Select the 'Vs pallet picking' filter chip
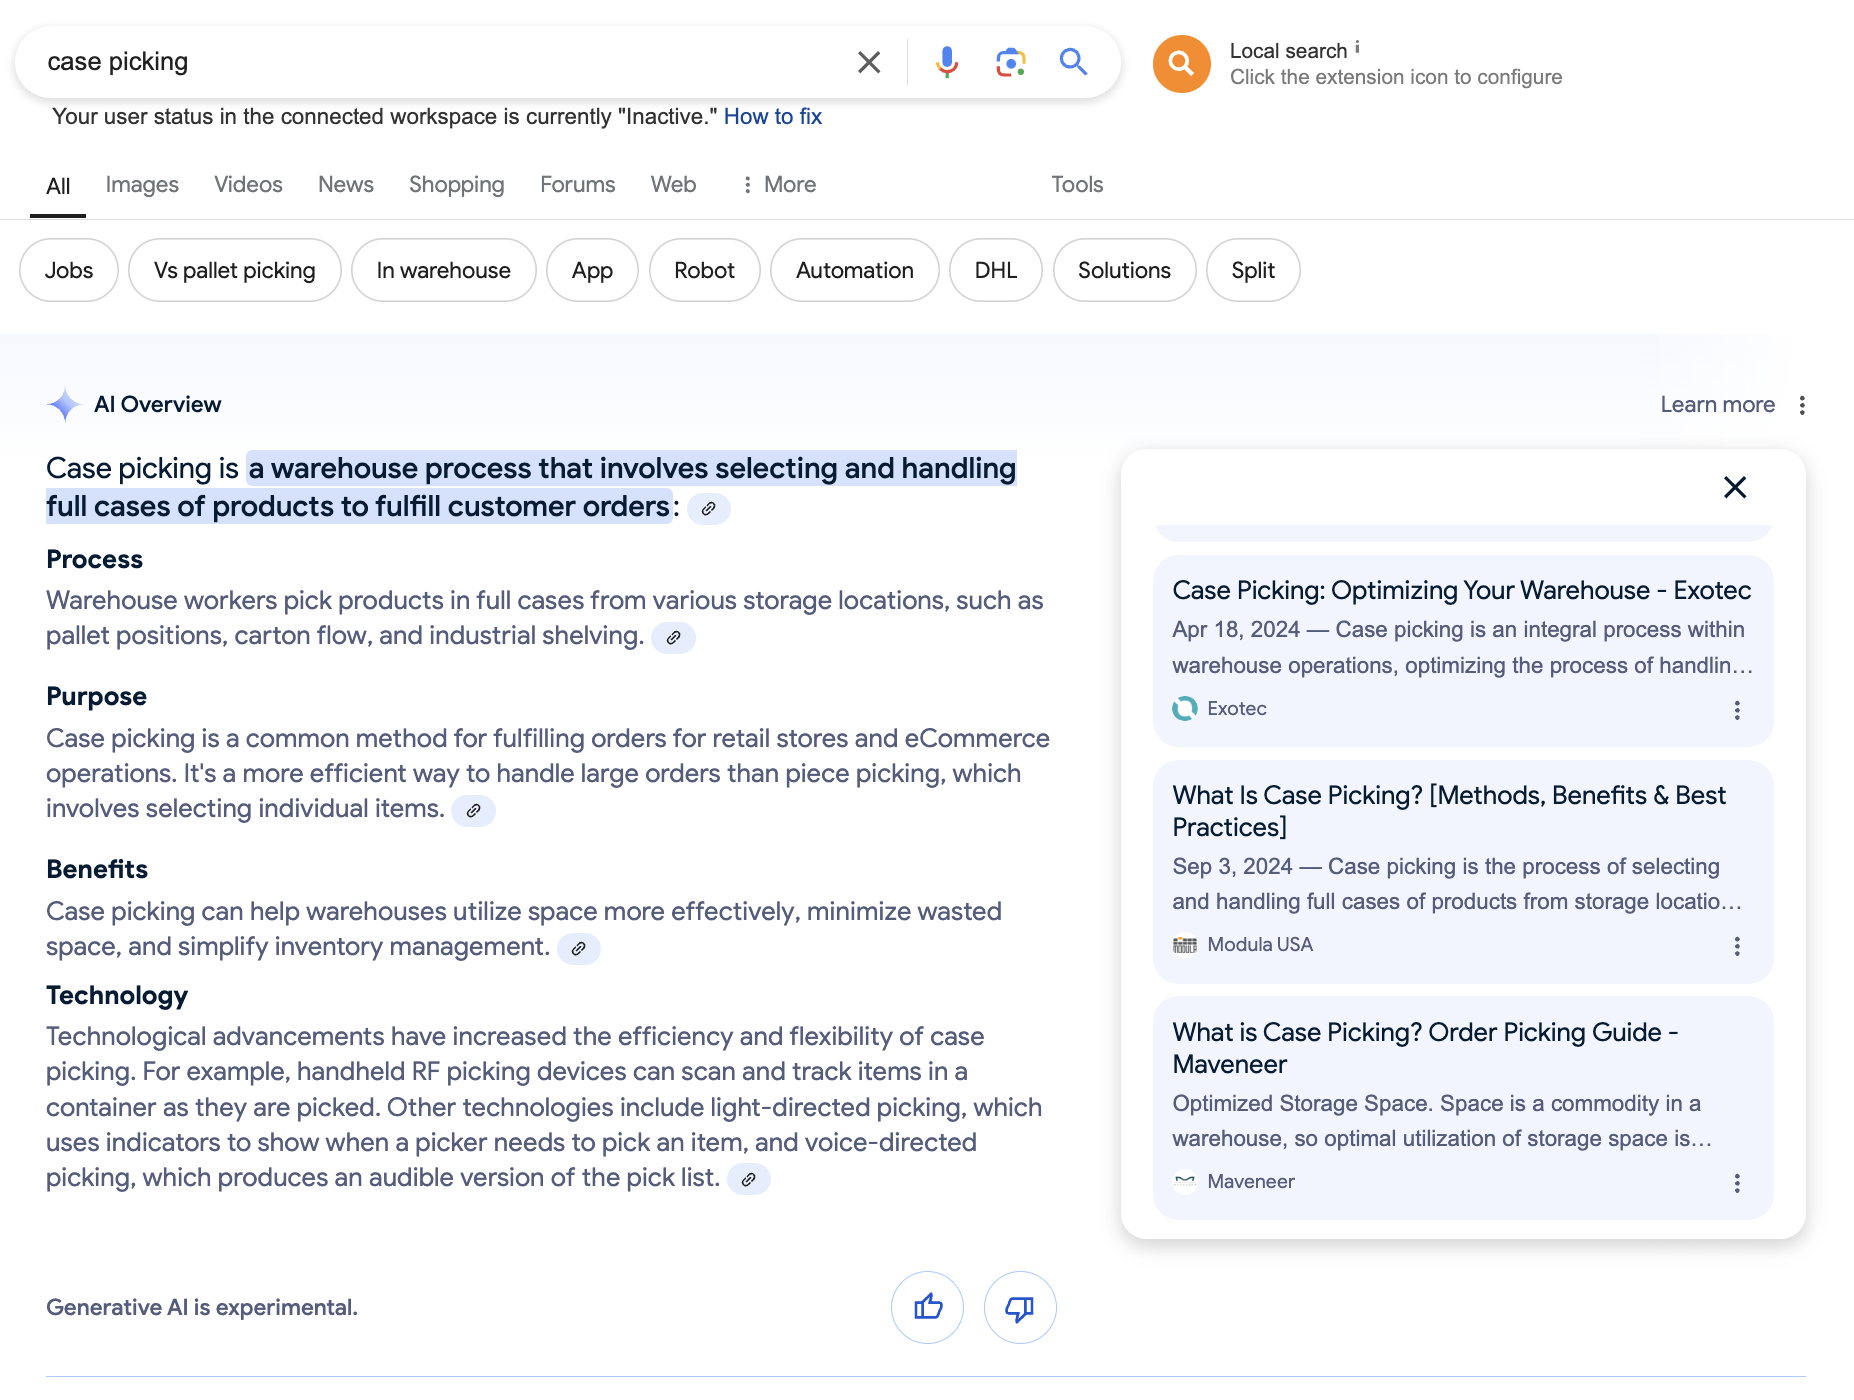This screenshot has width=1854, height=1400. [x=235, y=270]
